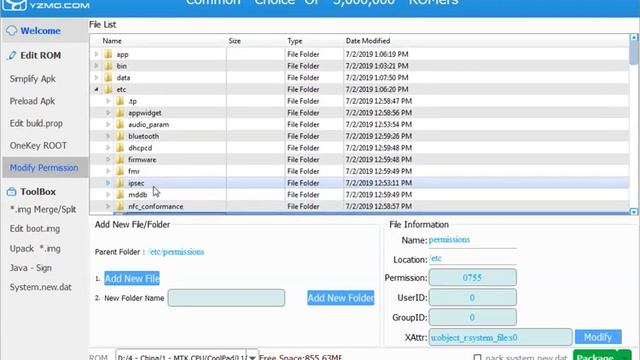This screenshot has height=360, width=640.
Task: Click the app folder icon
Action: click(x=108, y=54)
